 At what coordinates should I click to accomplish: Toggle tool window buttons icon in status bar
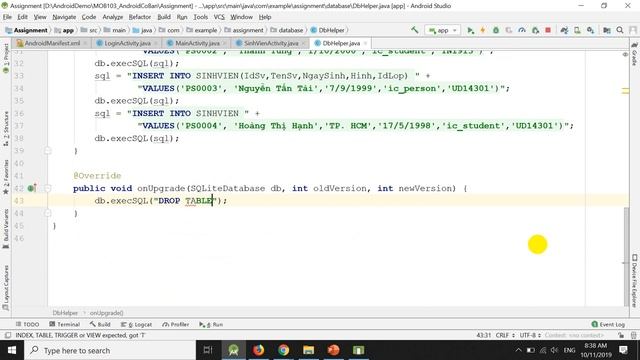[7, 336]
